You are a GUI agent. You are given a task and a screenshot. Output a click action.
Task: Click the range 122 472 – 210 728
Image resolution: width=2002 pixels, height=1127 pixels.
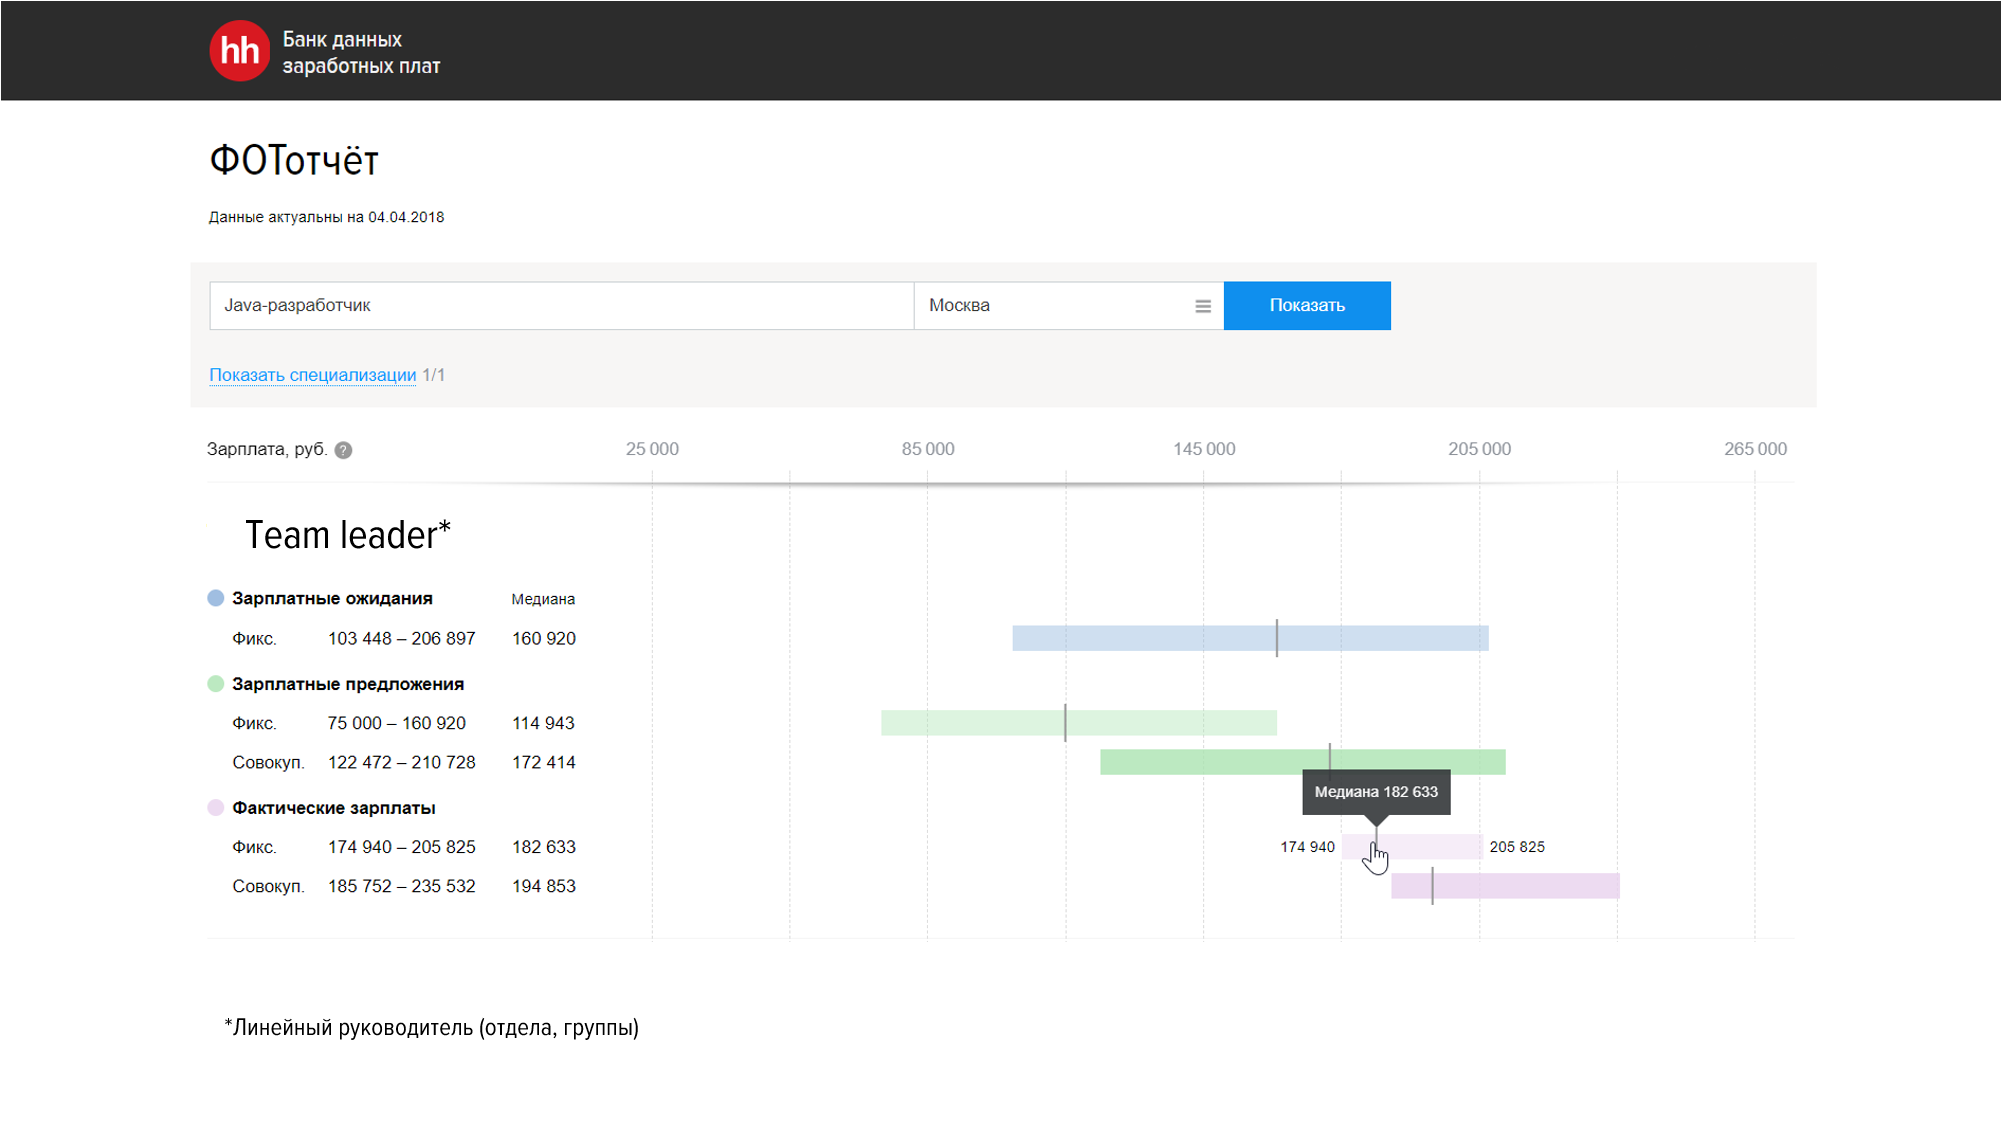(401, 762)
